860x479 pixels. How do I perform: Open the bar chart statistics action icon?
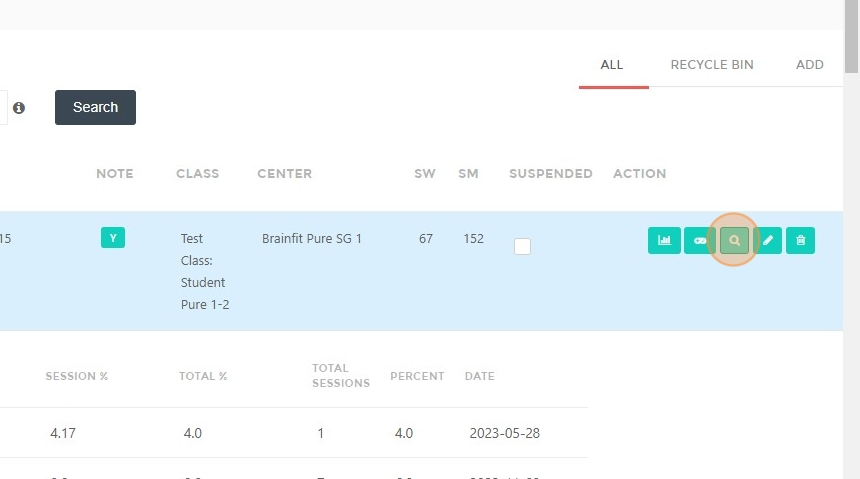pyautogui.click(x=664, y=240)
